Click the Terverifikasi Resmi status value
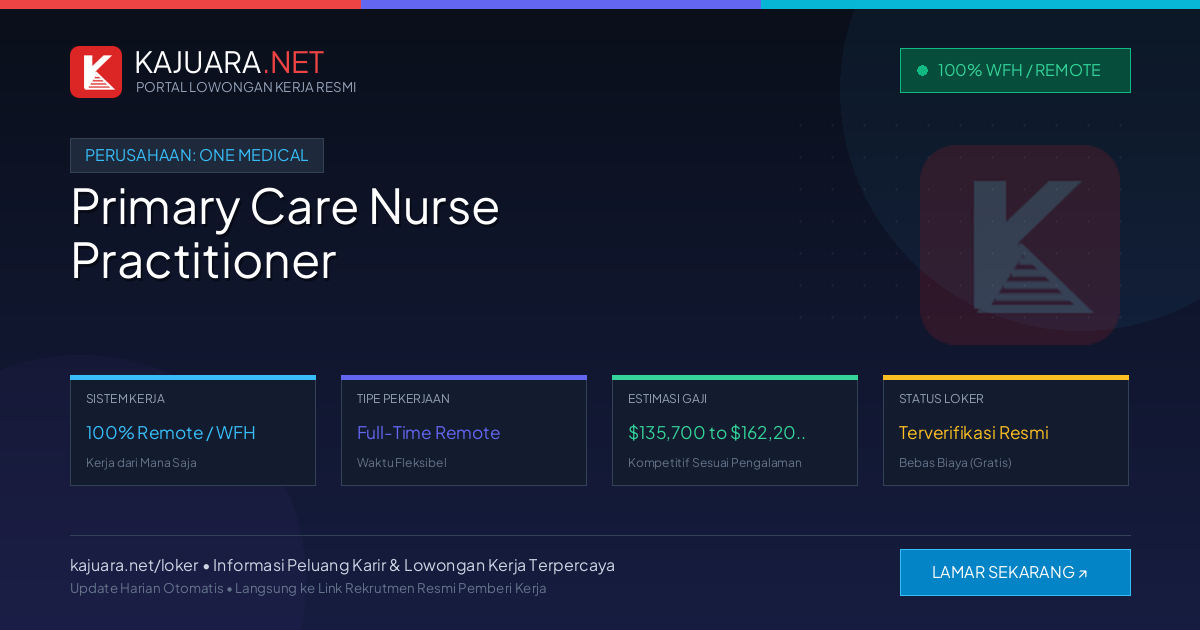1200x630 pixels. tap(974, 433)
